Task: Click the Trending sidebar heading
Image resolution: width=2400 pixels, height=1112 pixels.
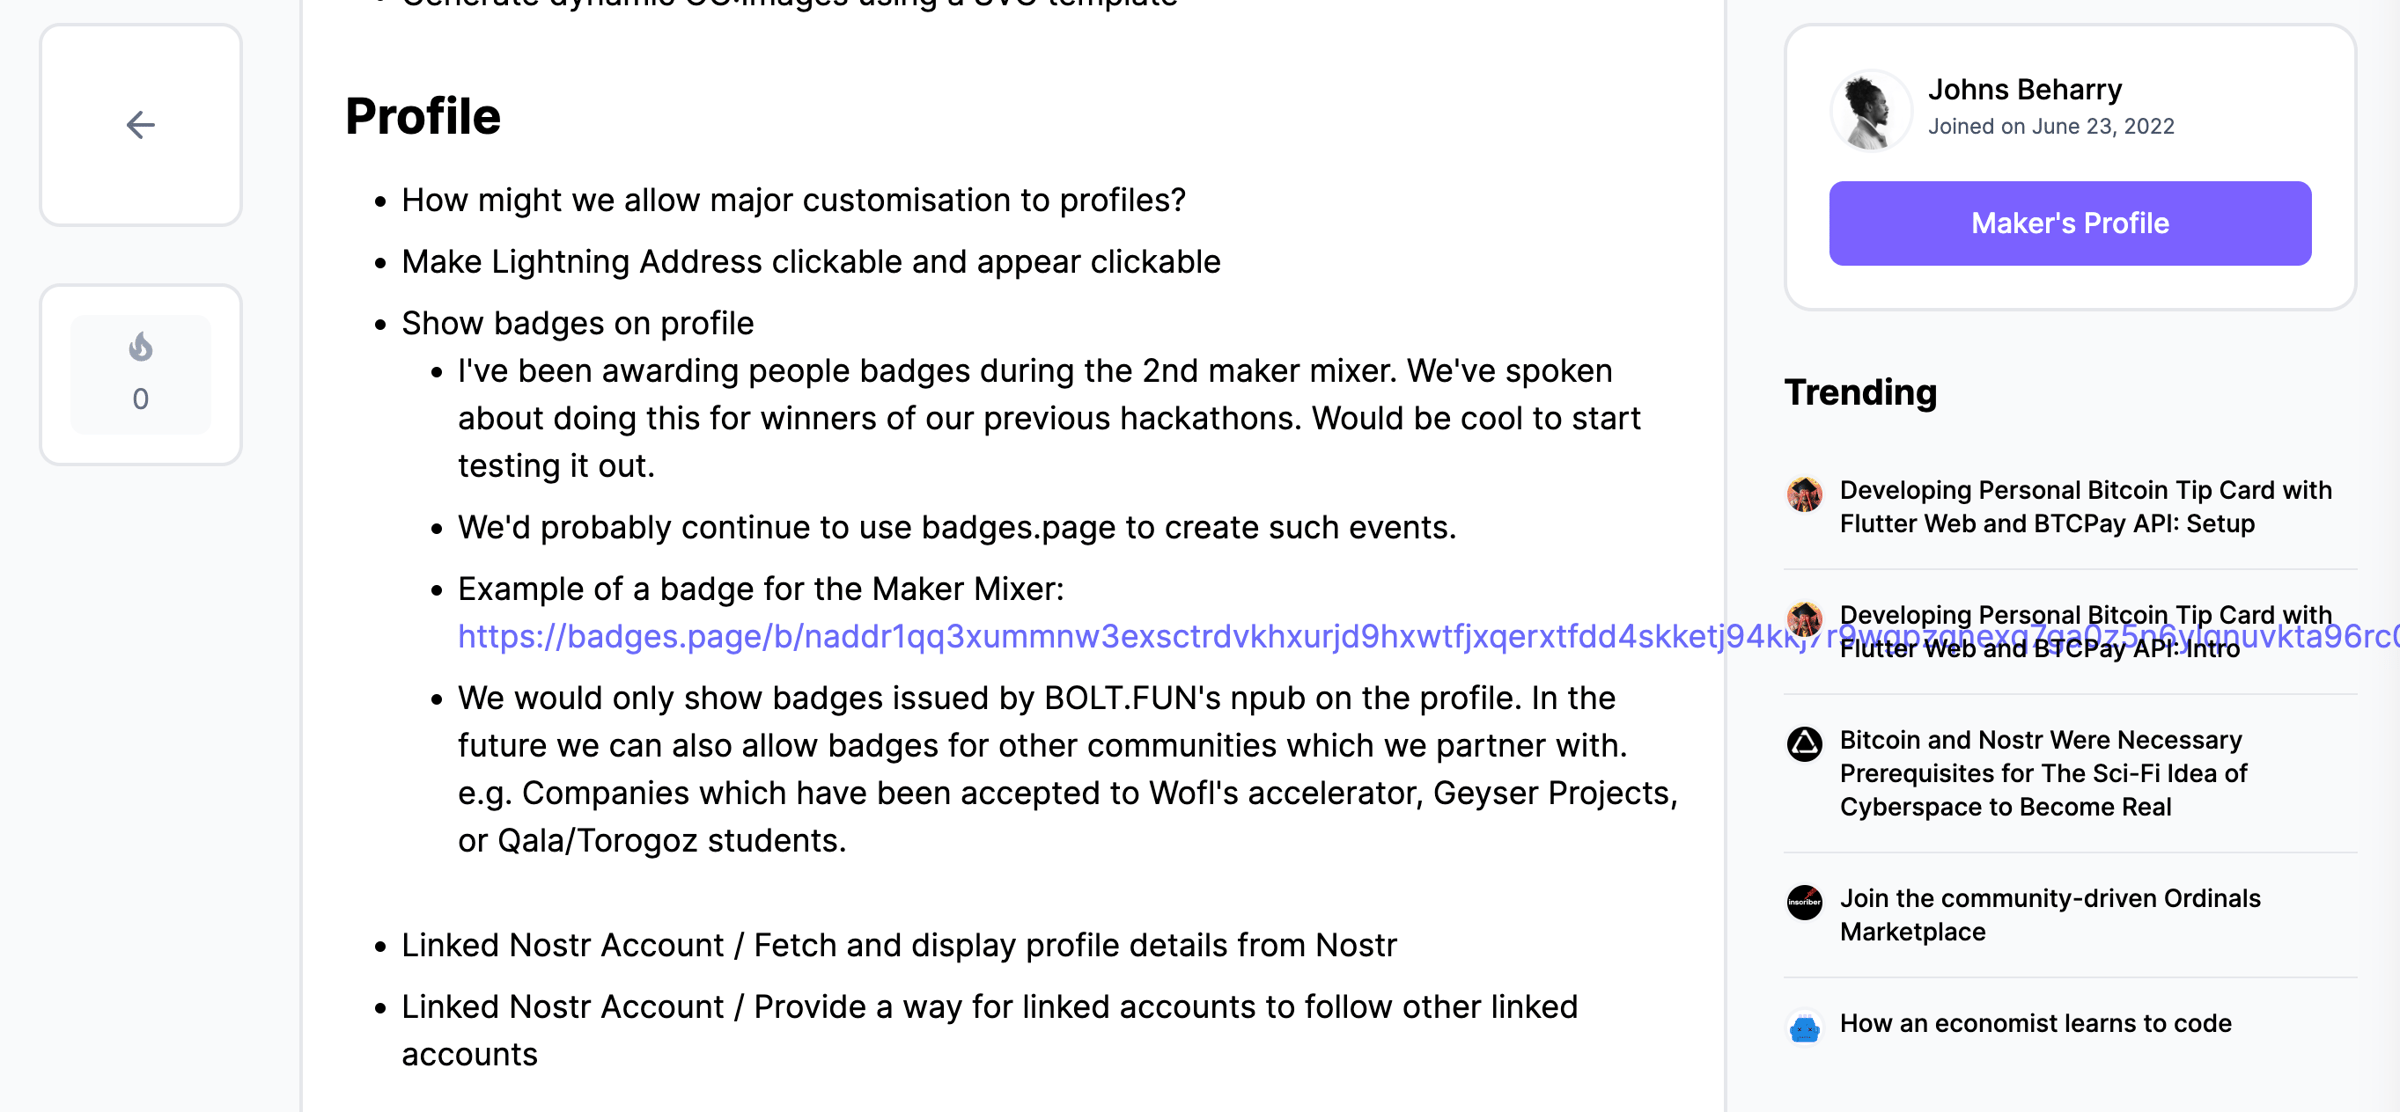Action: (1860, 392)
